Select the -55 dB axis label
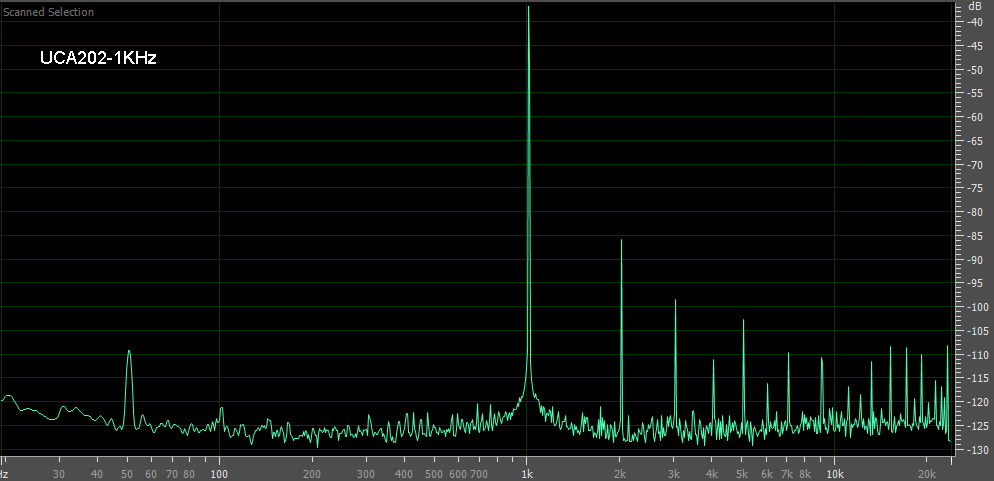 tap(974, 94)
